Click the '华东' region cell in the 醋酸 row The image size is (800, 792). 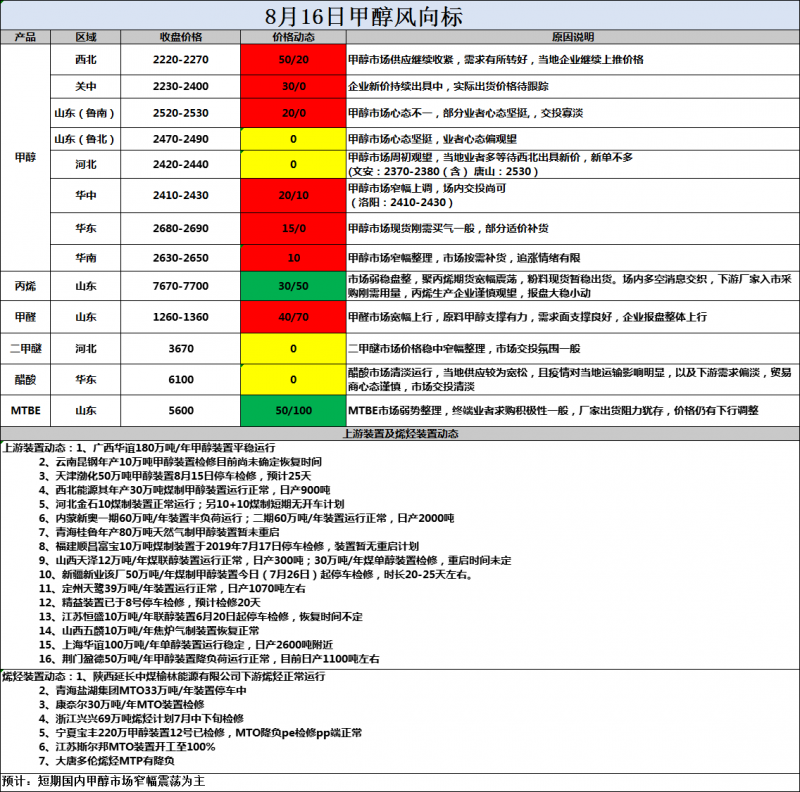click(x=86, y=380)
